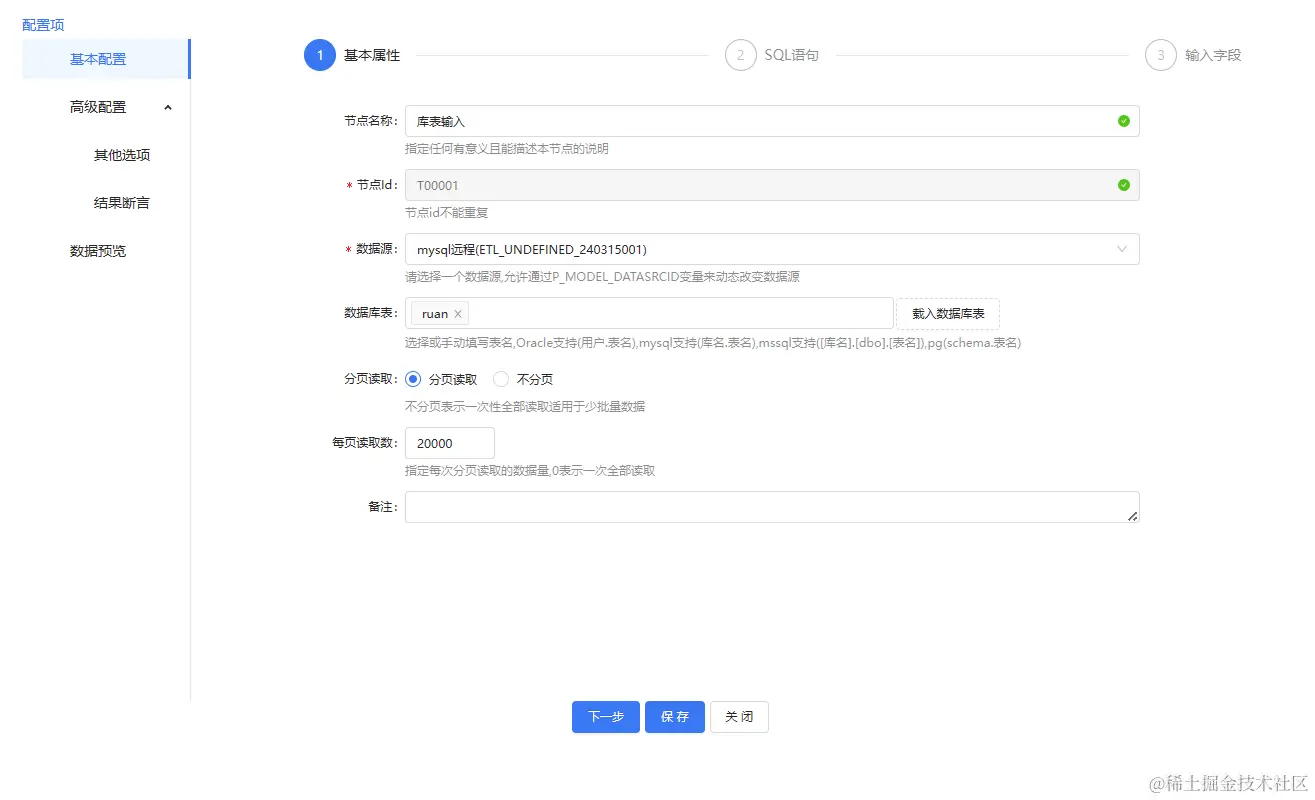Click the hint 不分页表示一次性全部读取适用于少批量数据
The height and width of the screenshot is (800, 1315).
click(525, 407)
